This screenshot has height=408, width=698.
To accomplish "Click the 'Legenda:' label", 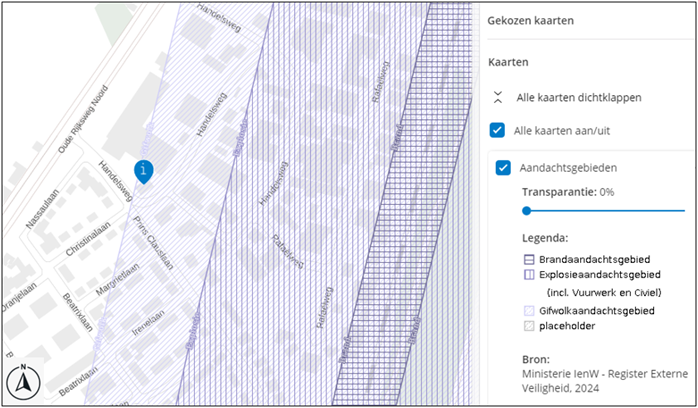I will pyautogui.click(x=545, y=238).
